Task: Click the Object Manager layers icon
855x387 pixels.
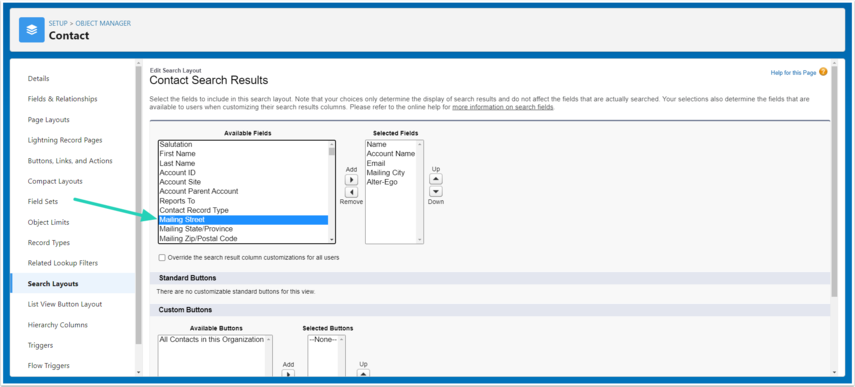Action: pyautogui.click(x=32, y=29)
